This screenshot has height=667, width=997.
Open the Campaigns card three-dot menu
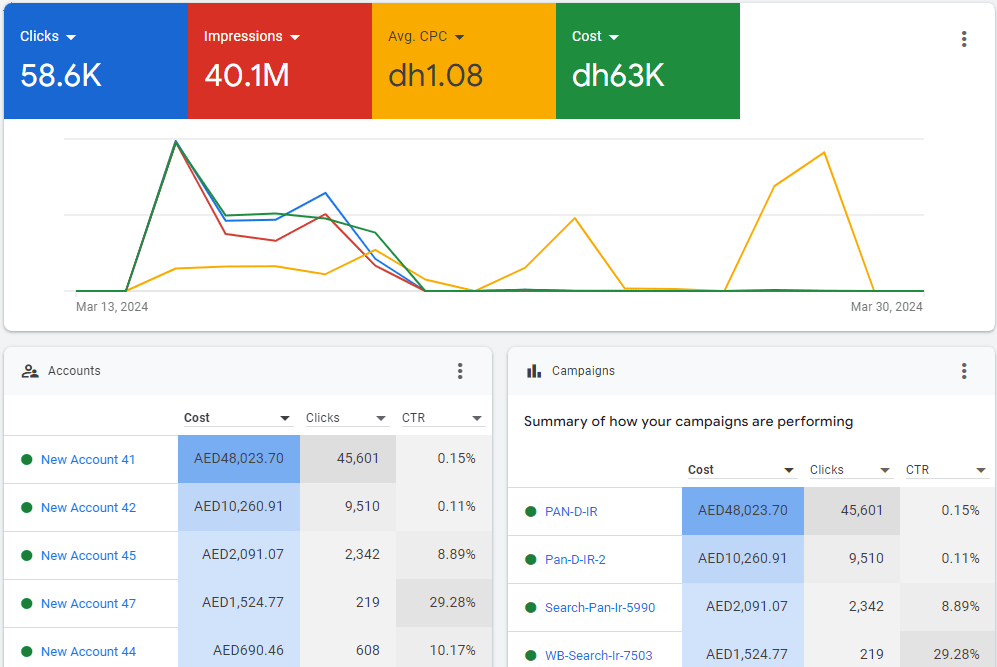(964, 371)
